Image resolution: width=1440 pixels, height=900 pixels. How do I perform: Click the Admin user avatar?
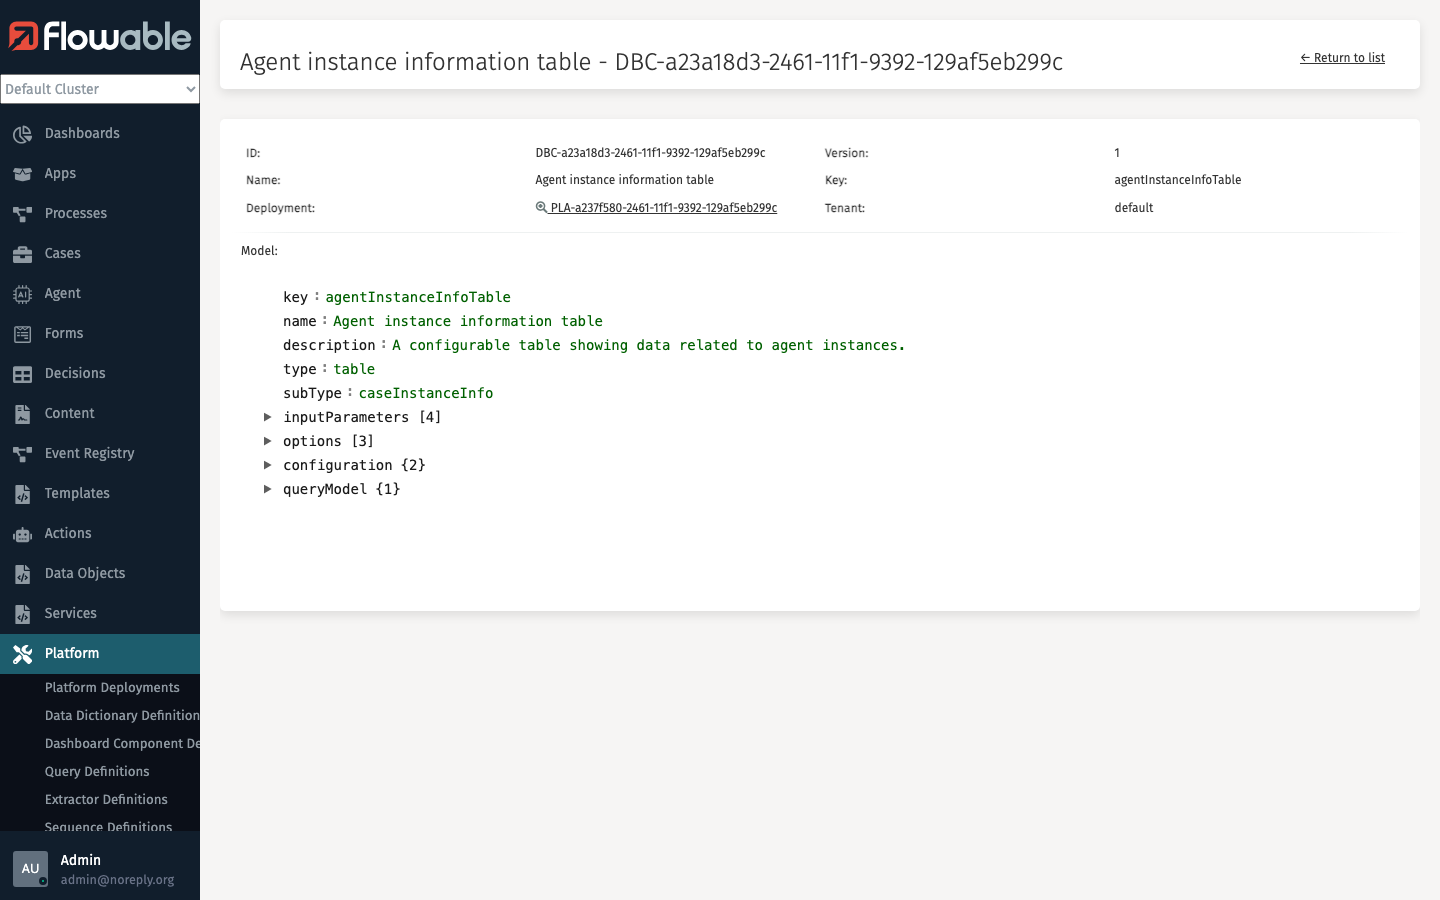pyautogui.click(x=30, y=869)
